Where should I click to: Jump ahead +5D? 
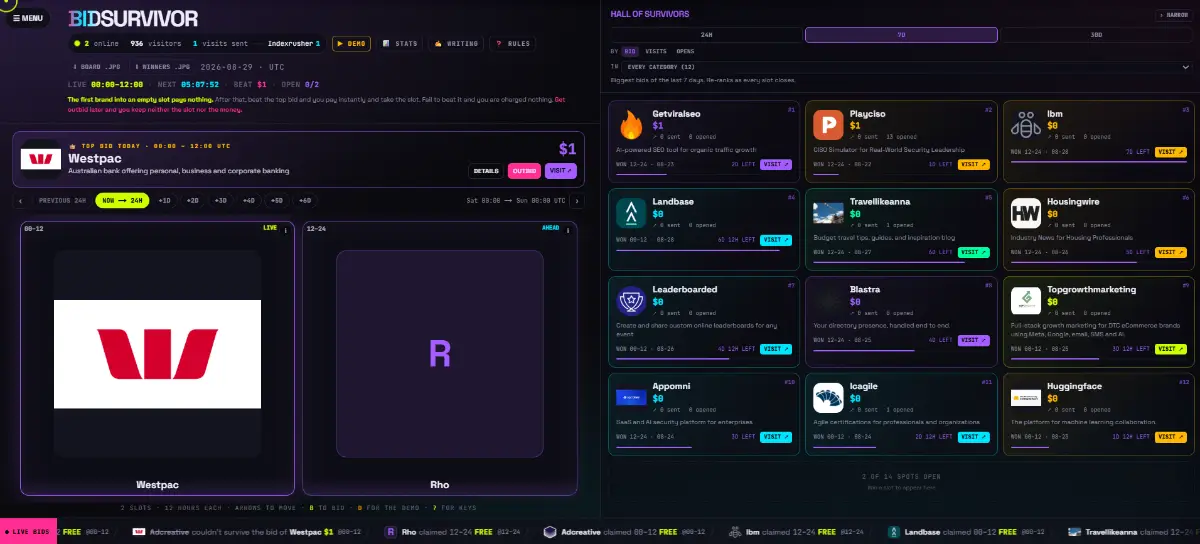tap(277, 200)
